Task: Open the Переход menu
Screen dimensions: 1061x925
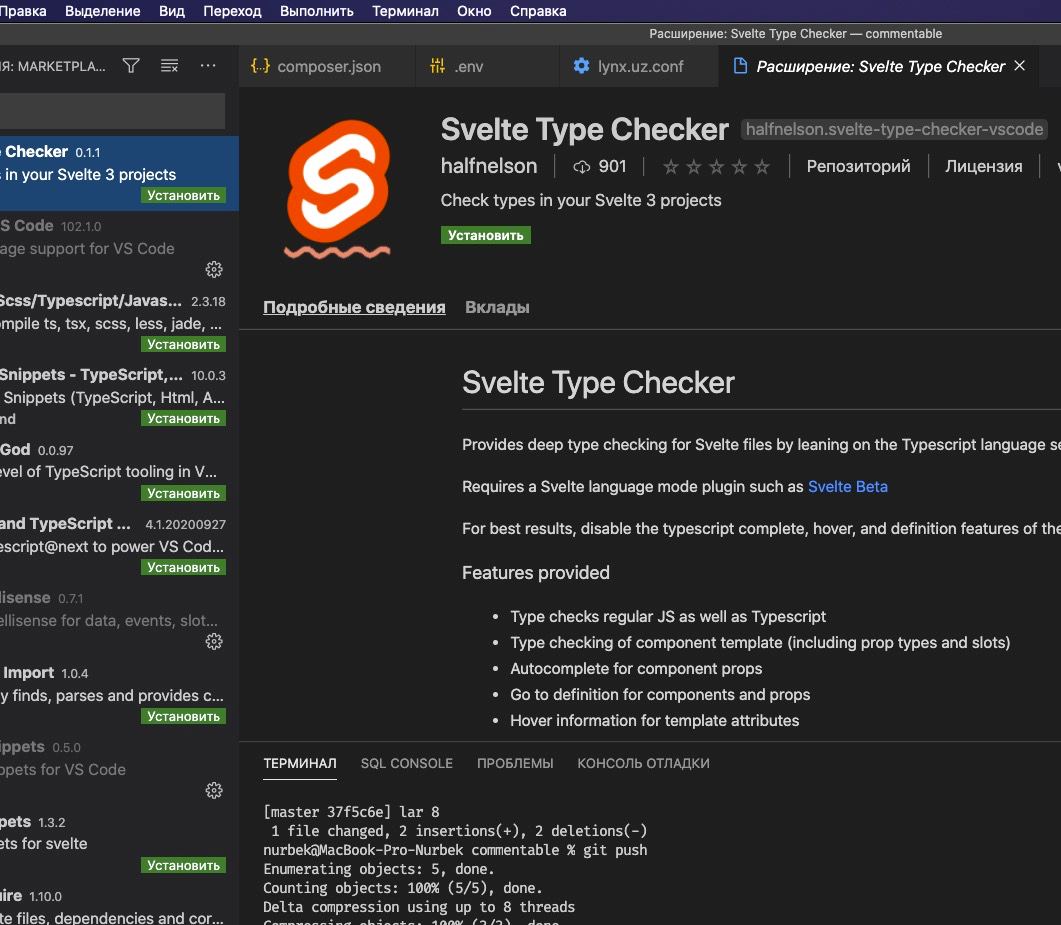Action: 232,11
